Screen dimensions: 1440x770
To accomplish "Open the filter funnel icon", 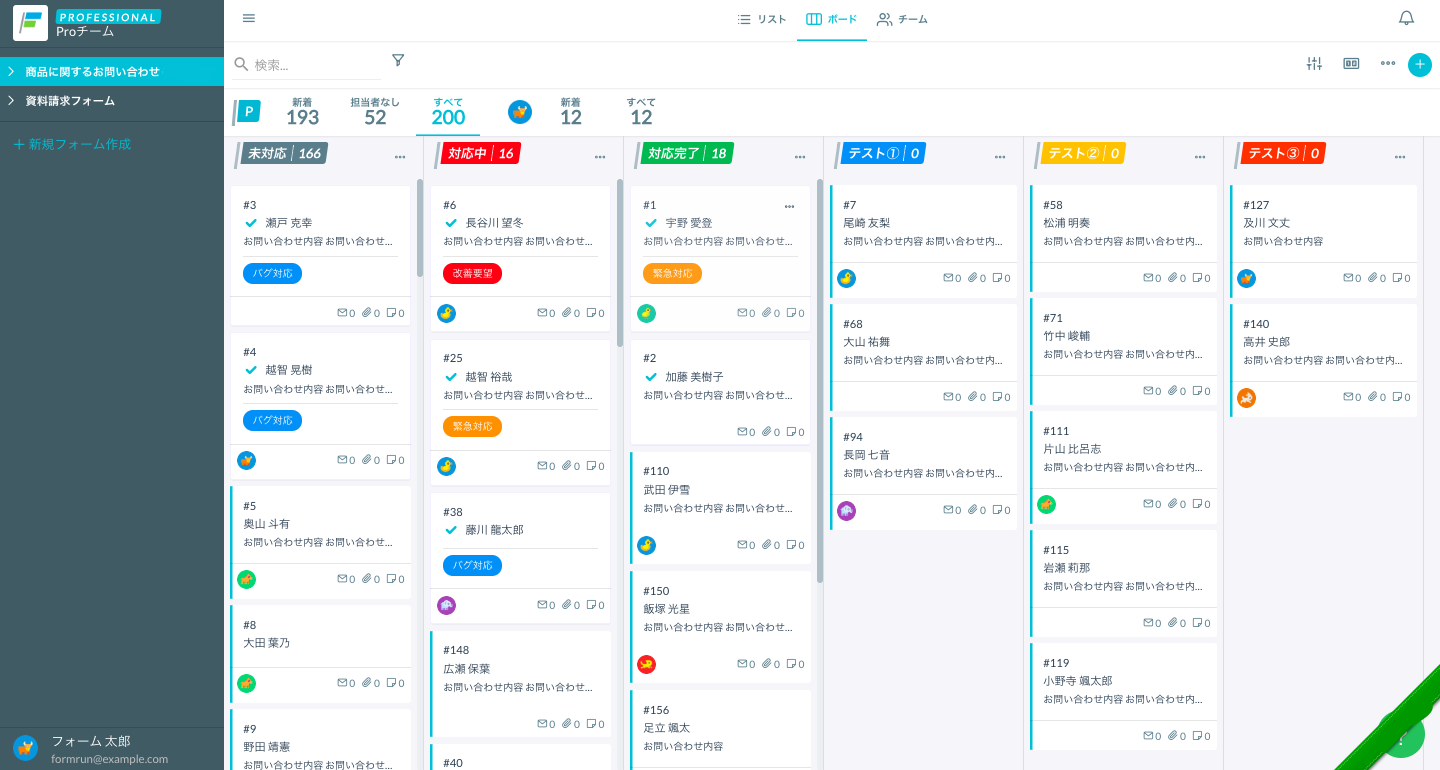I will (398, 60).
